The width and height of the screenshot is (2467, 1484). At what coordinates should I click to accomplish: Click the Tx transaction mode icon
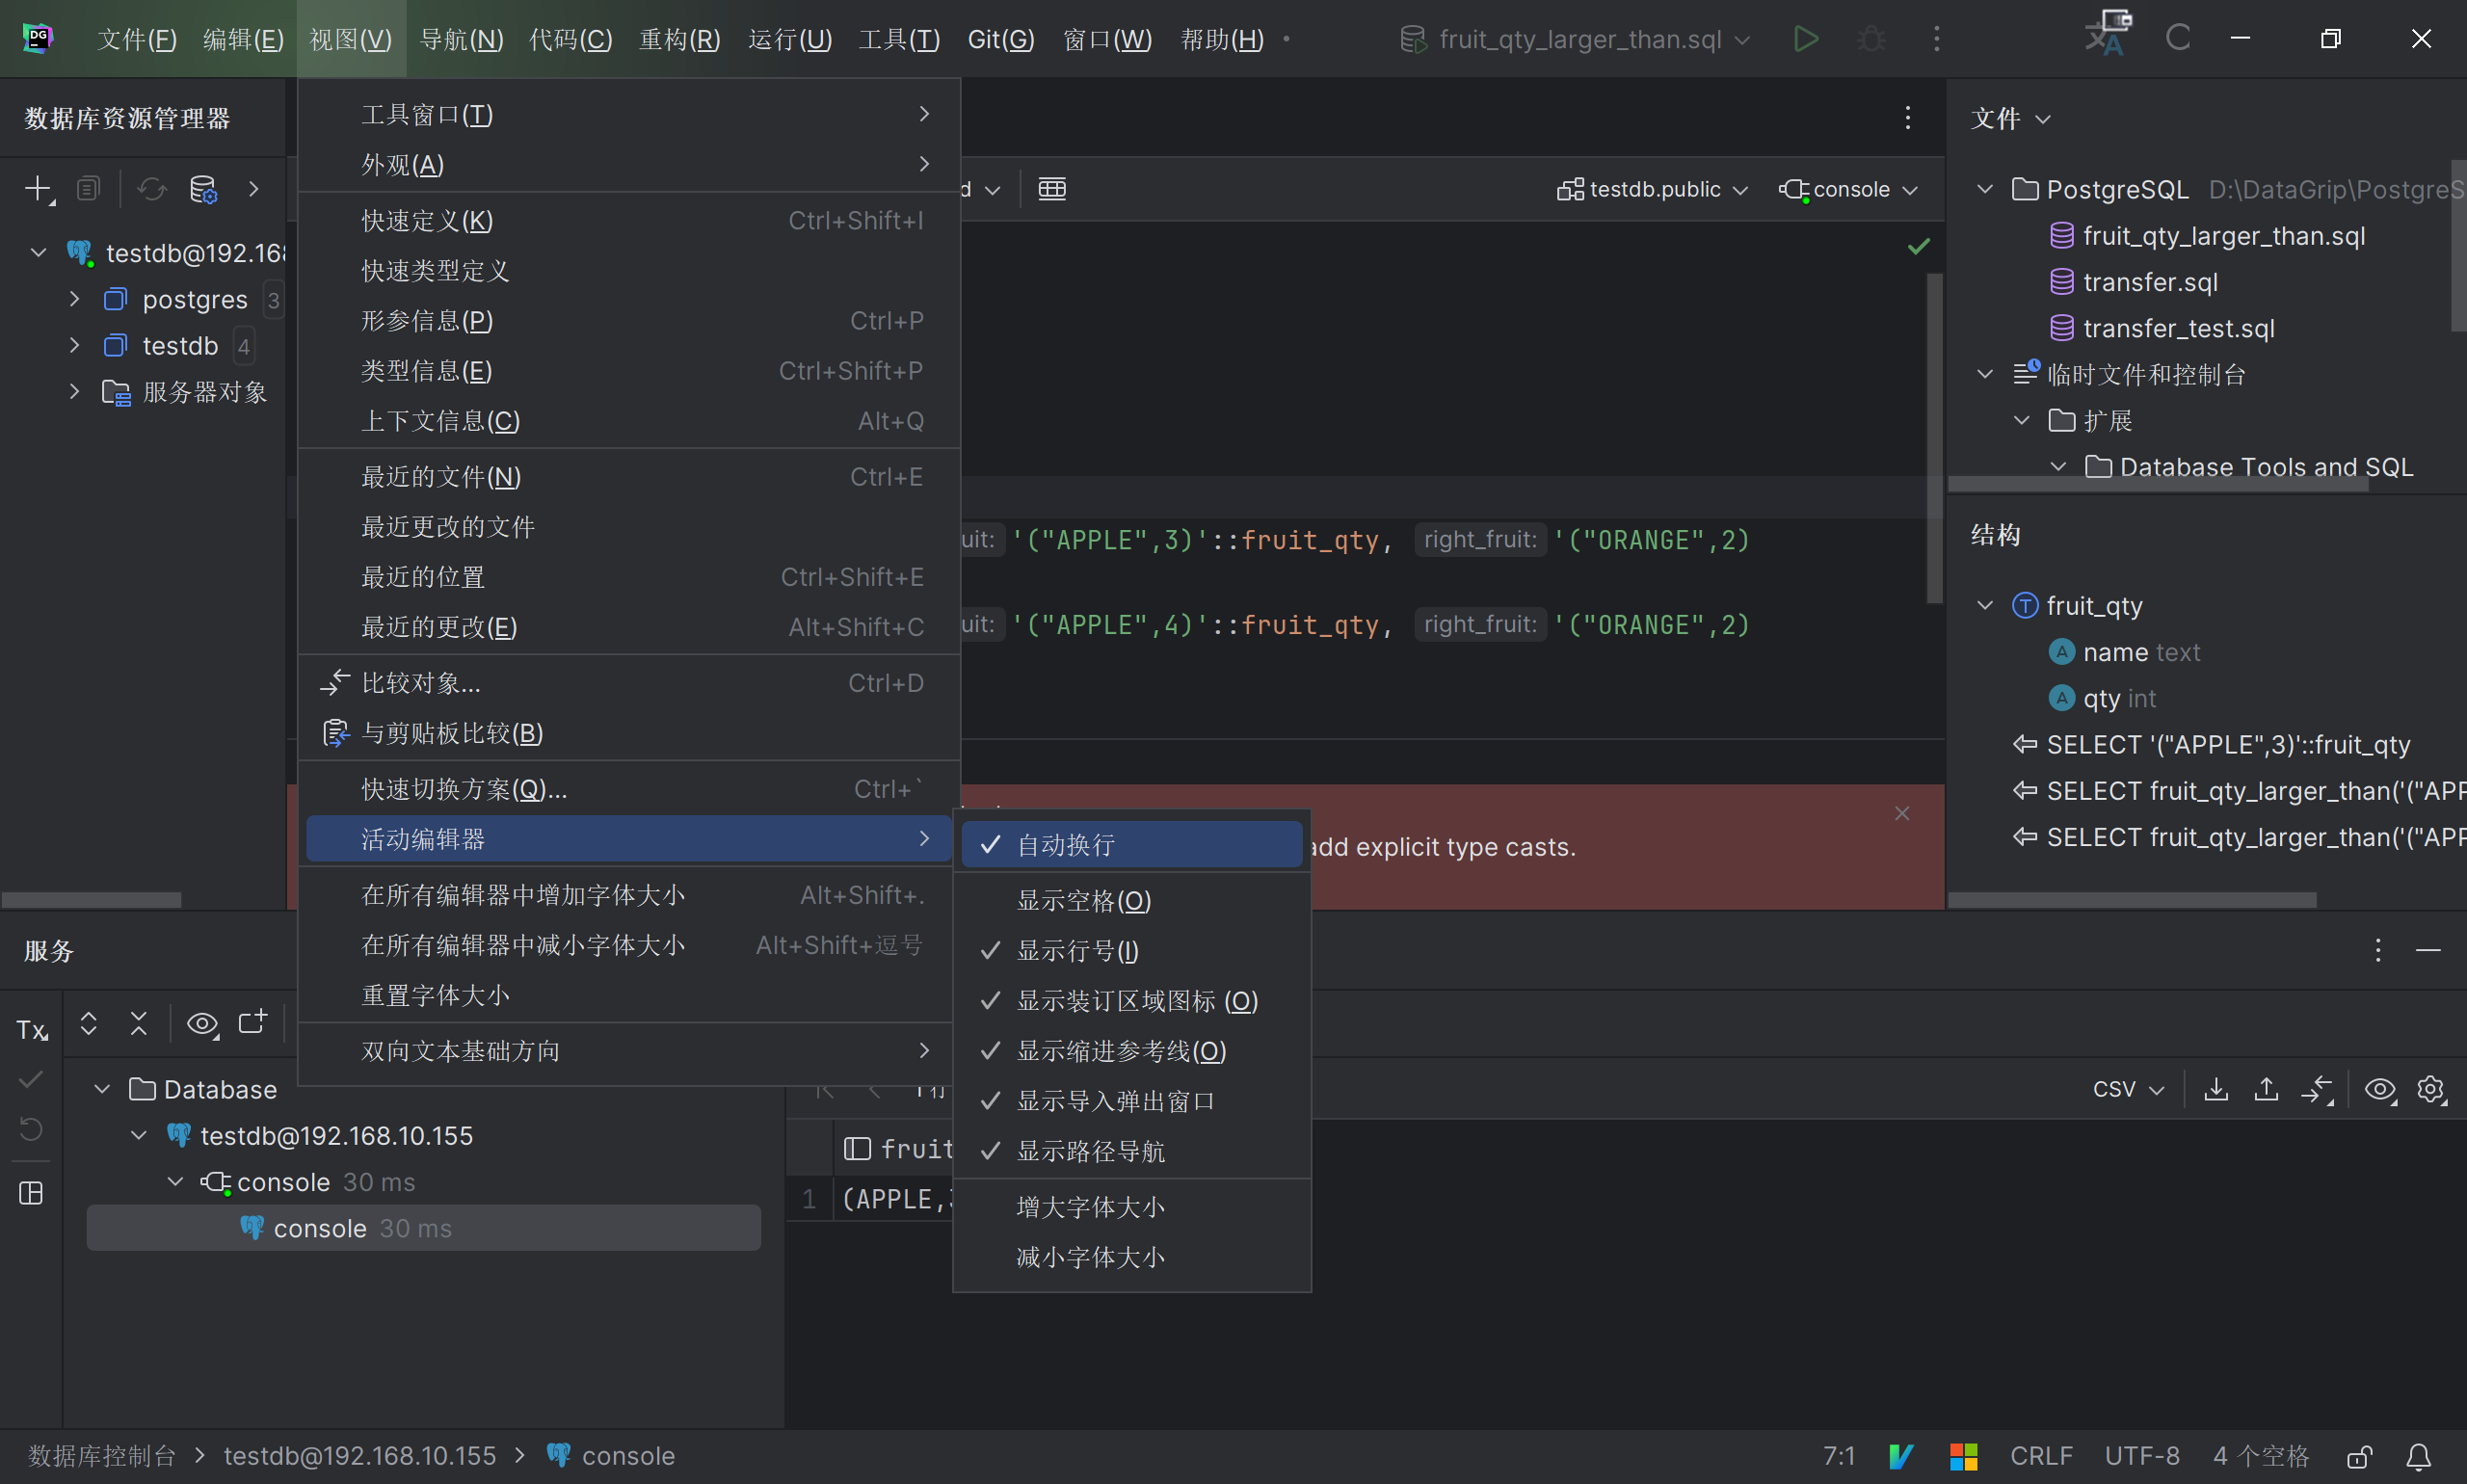pos(32,1029)
